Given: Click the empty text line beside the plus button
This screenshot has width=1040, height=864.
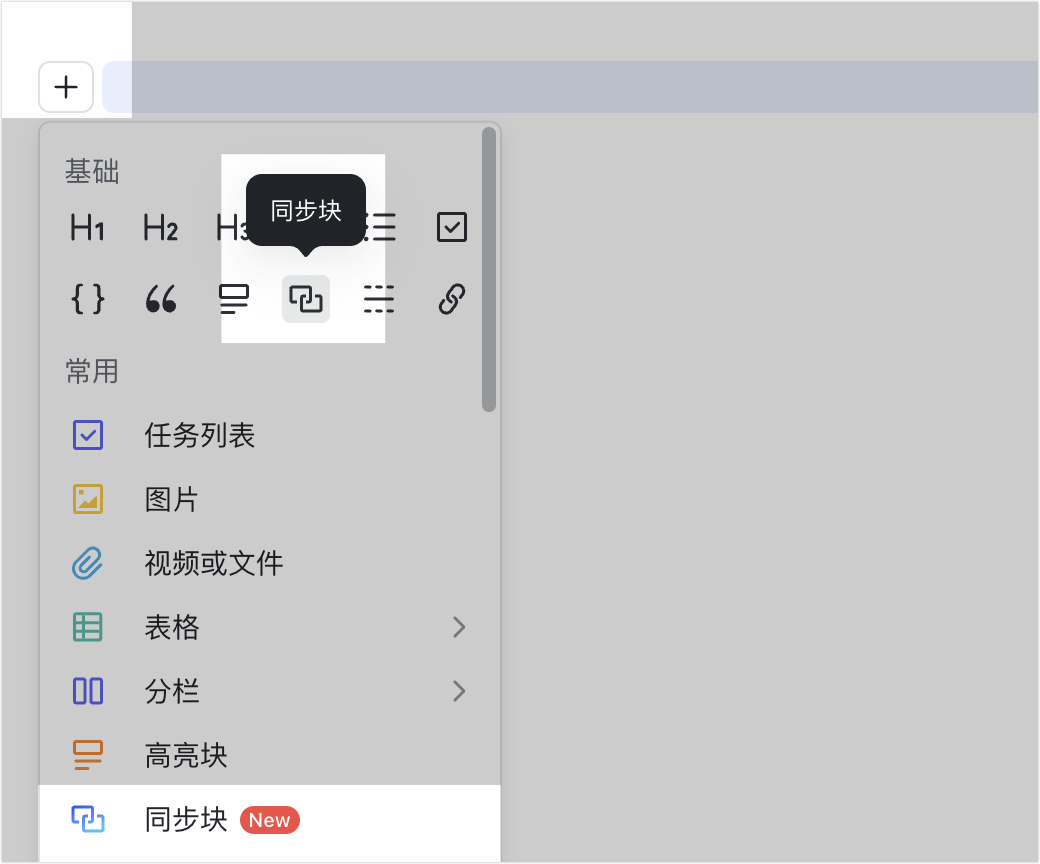Looking at the screenshot, I should tap(570, 87).
